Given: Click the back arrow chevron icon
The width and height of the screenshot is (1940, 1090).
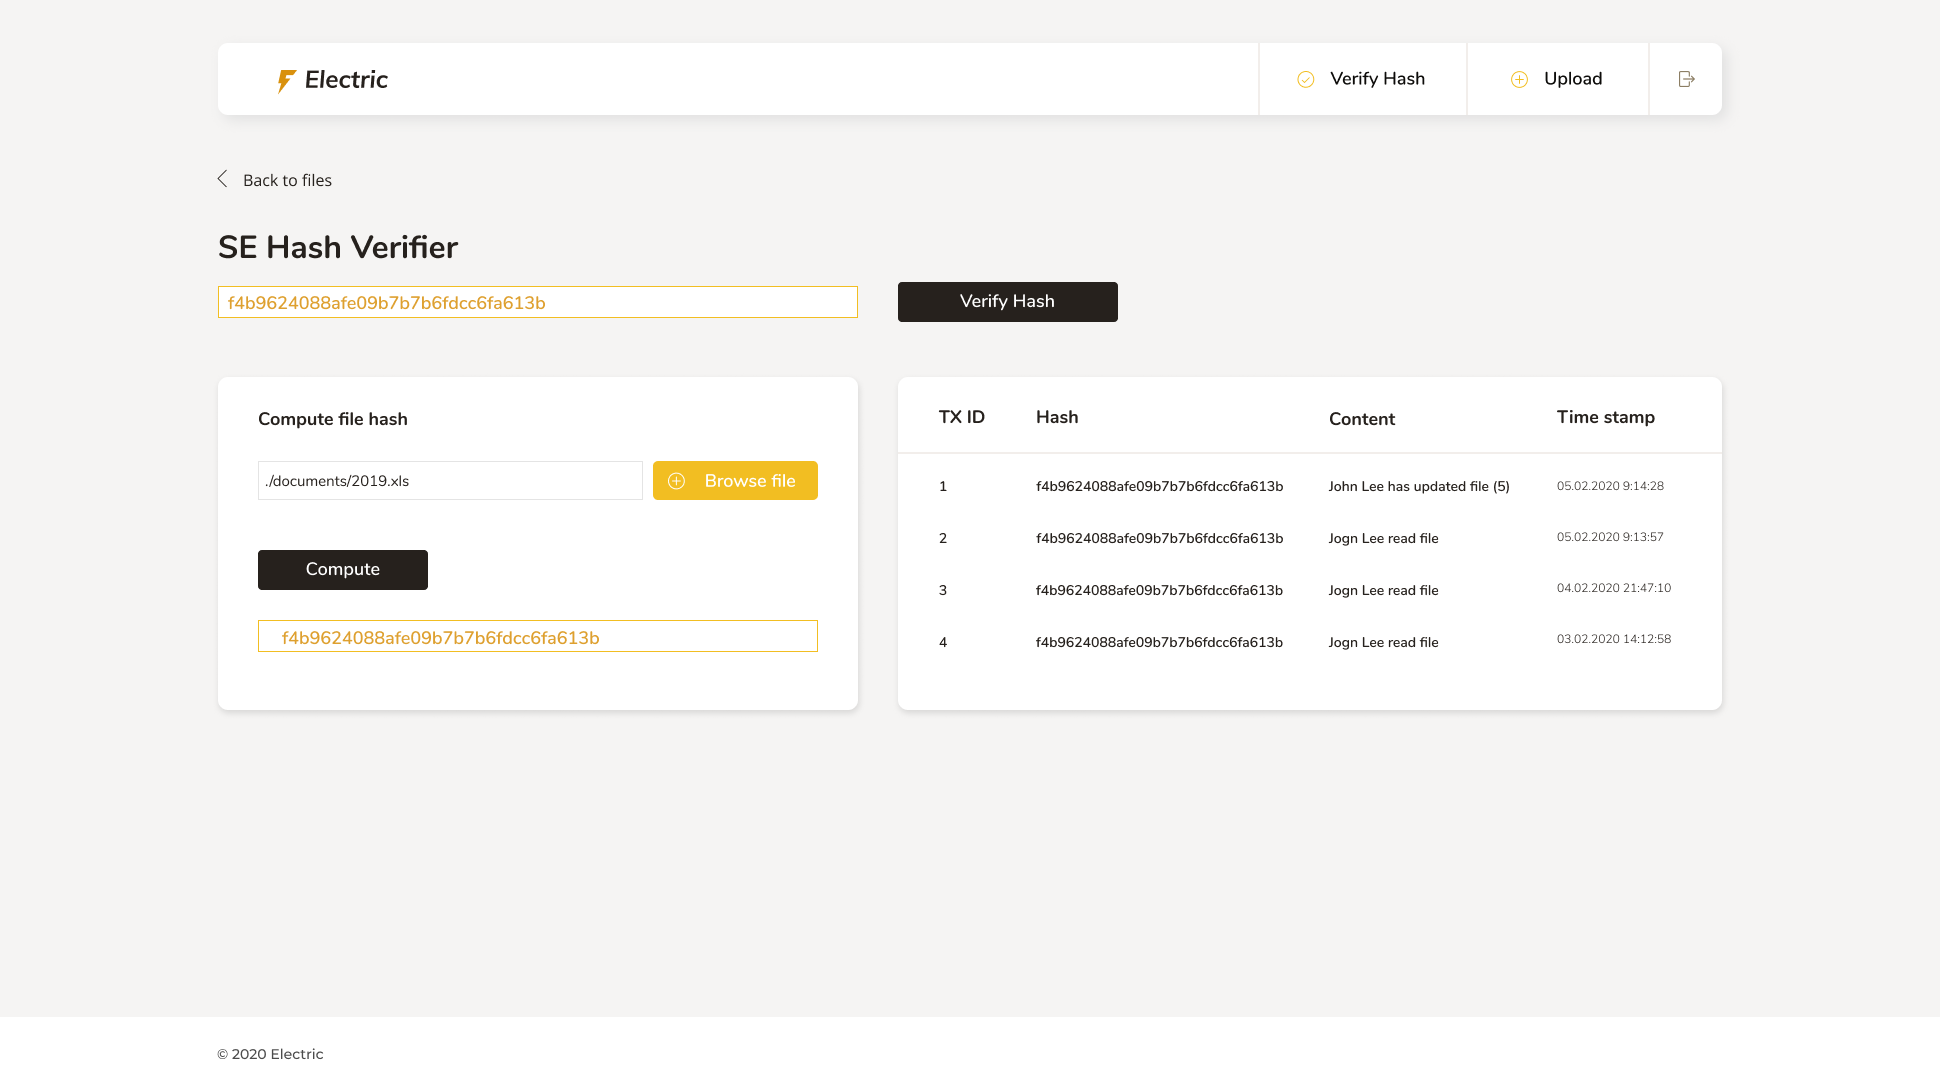Looking at the screenshot, I should (x=223, y=179).
